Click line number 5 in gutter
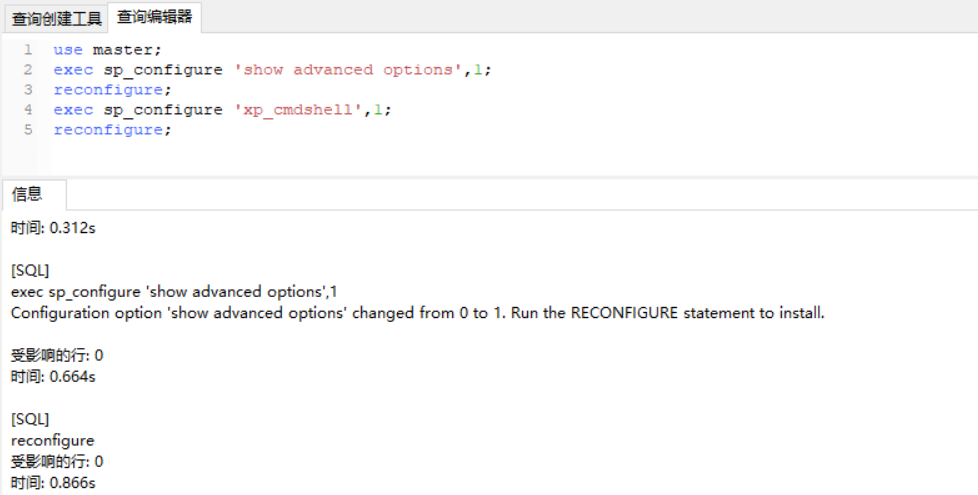 pyautogui.click(x=28, y=129)
